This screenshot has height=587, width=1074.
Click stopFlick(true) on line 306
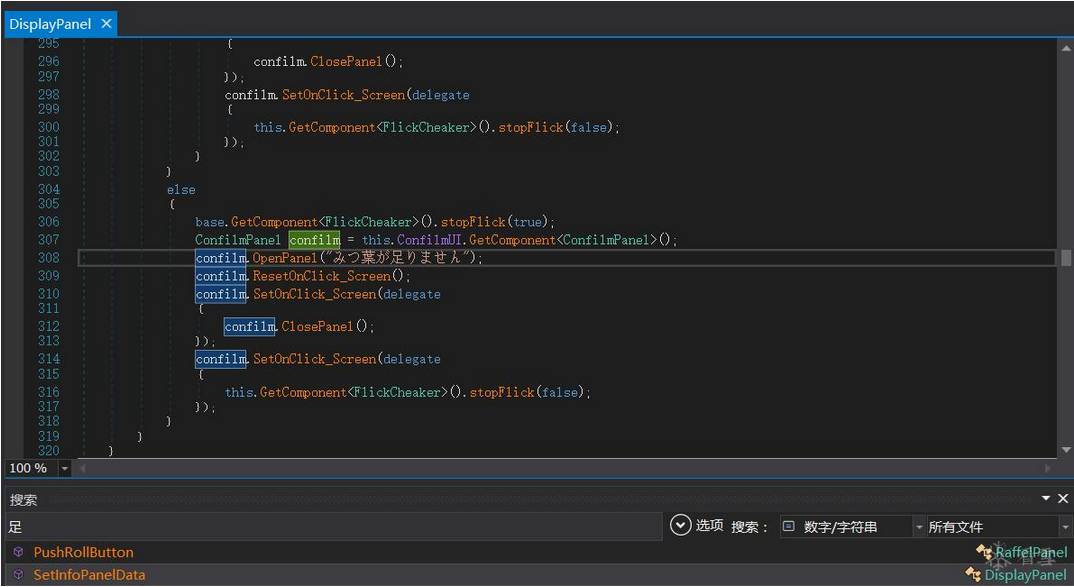(x=497, y=221)
